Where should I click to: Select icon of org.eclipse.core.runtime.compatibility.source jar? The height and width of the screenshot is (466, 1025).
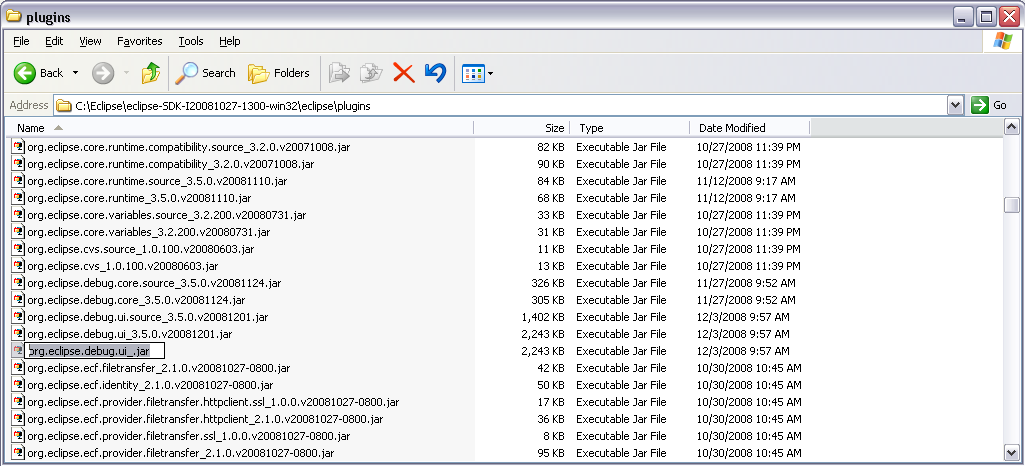click(18, 147)
